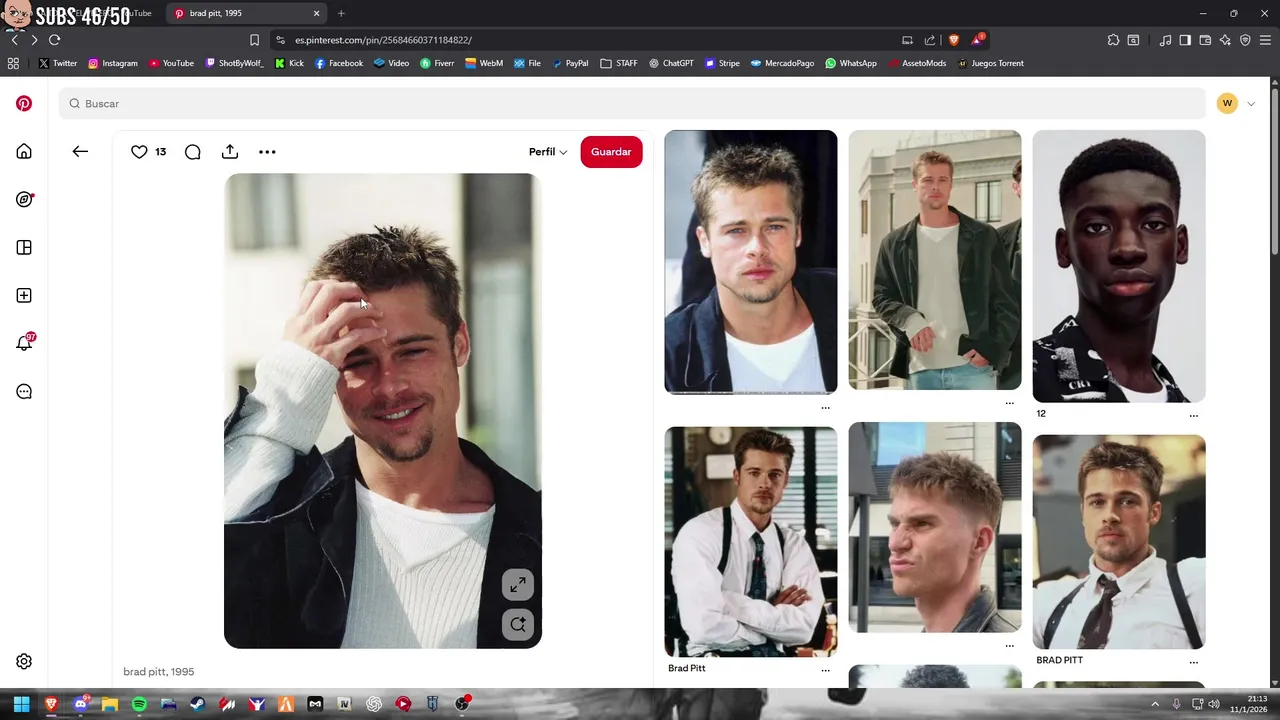Open Brave Wallet icon in toolbar
The image size is (1280, 720).
(1205, 40)
